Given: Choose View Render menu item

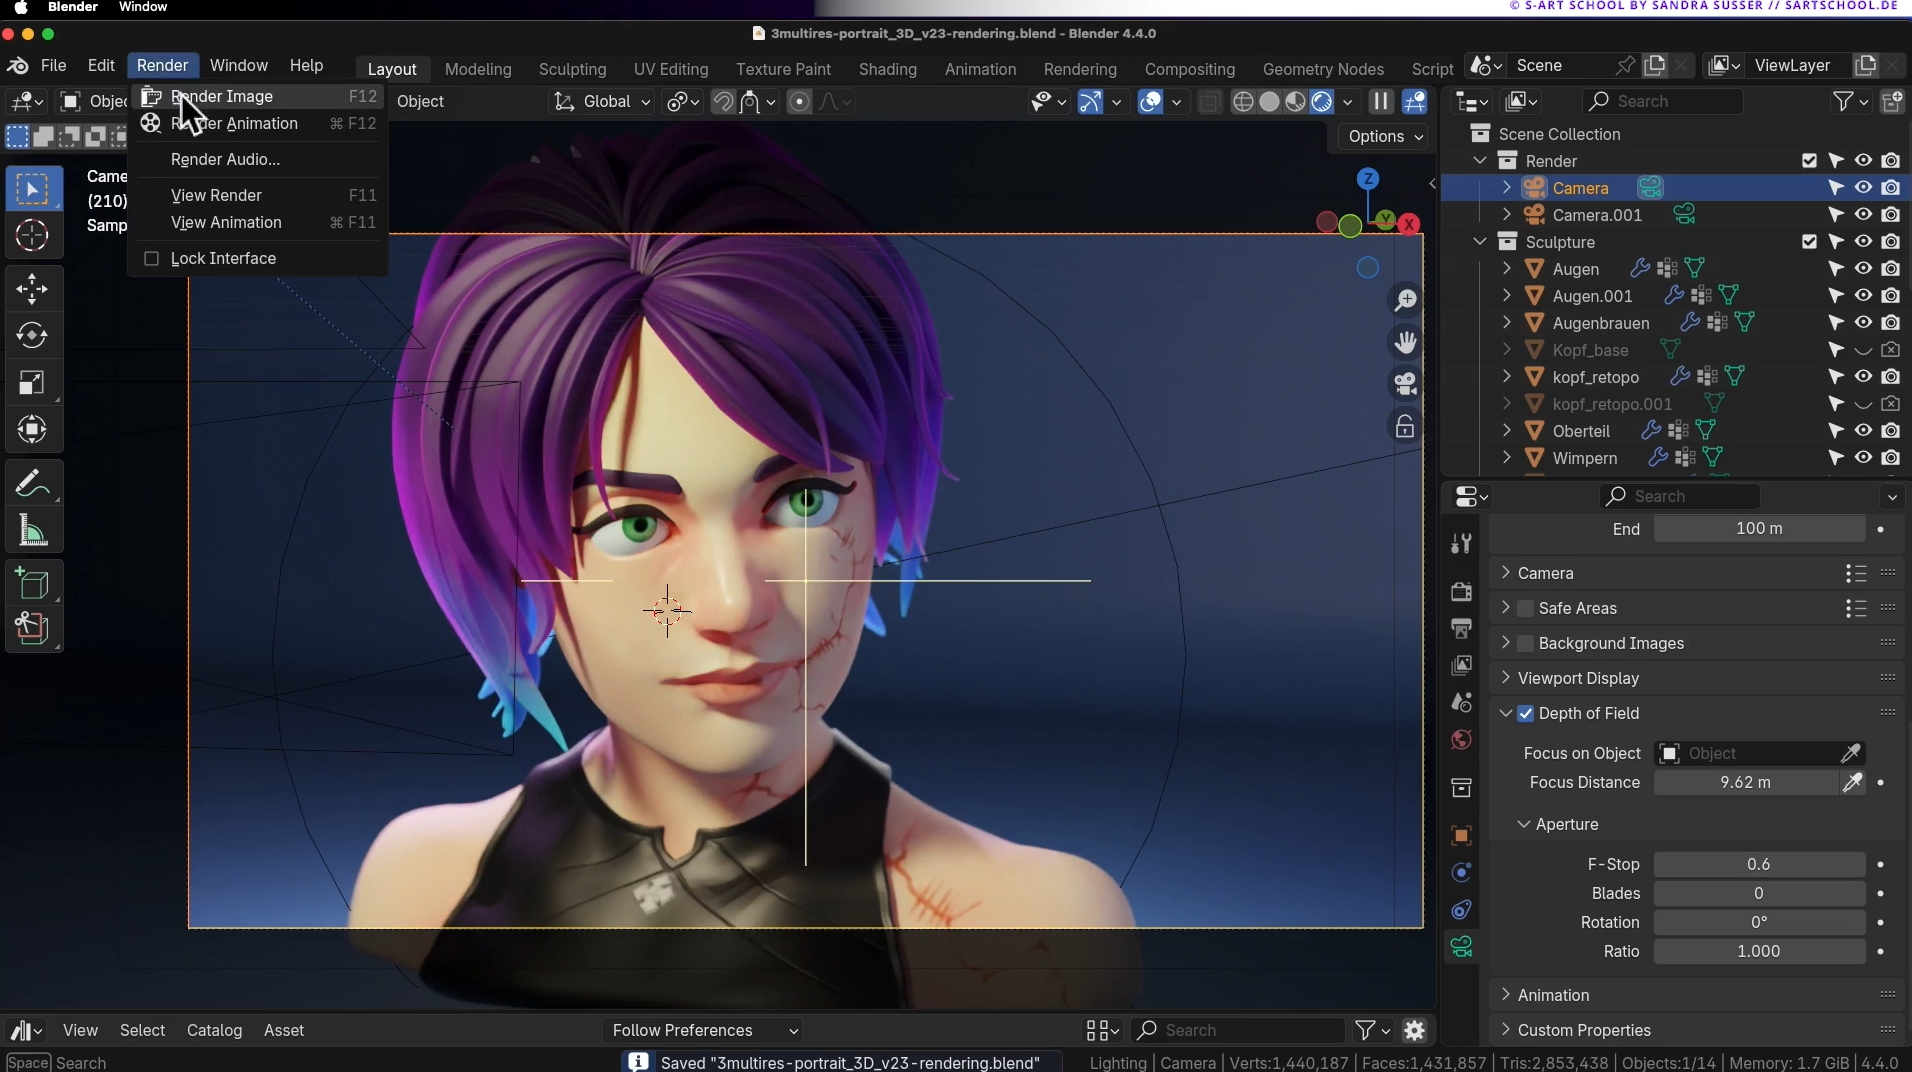Looking at the screenshot, I should pyautogui.click(x=258, y=195).
